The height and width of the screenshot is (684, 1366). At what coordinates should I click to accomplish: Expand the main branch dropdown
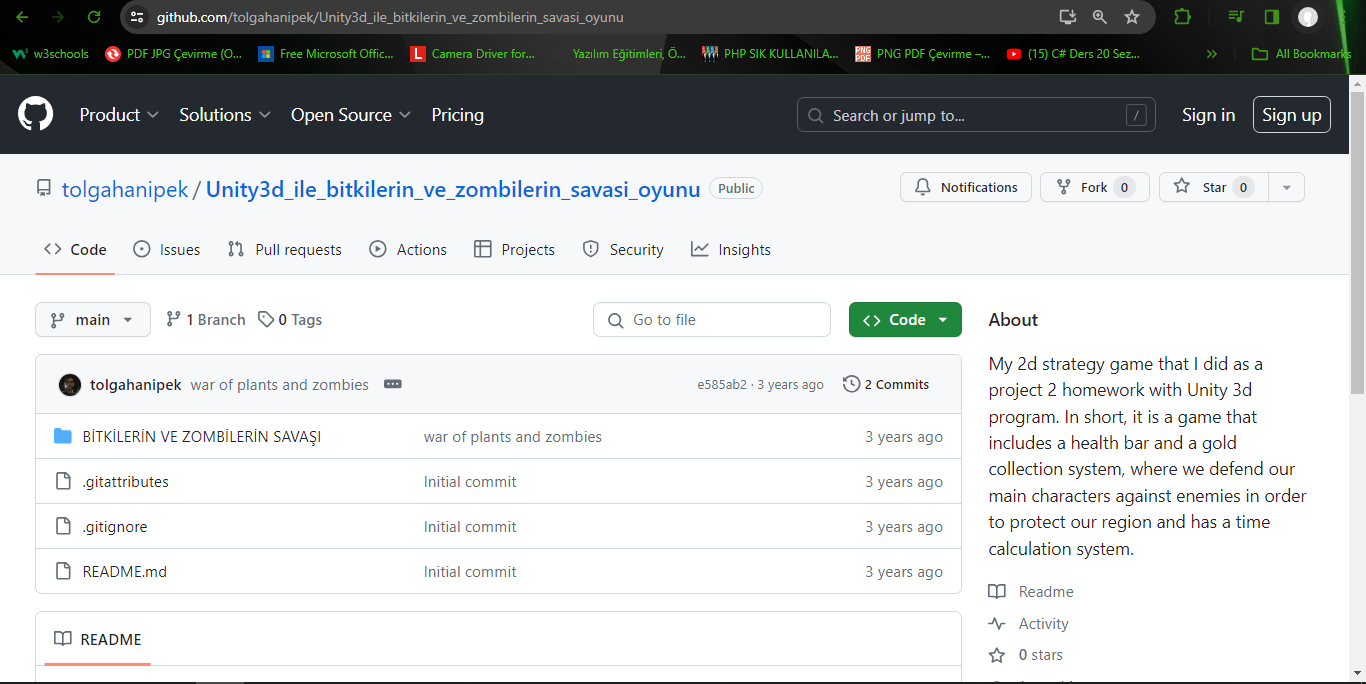point(93,320)
